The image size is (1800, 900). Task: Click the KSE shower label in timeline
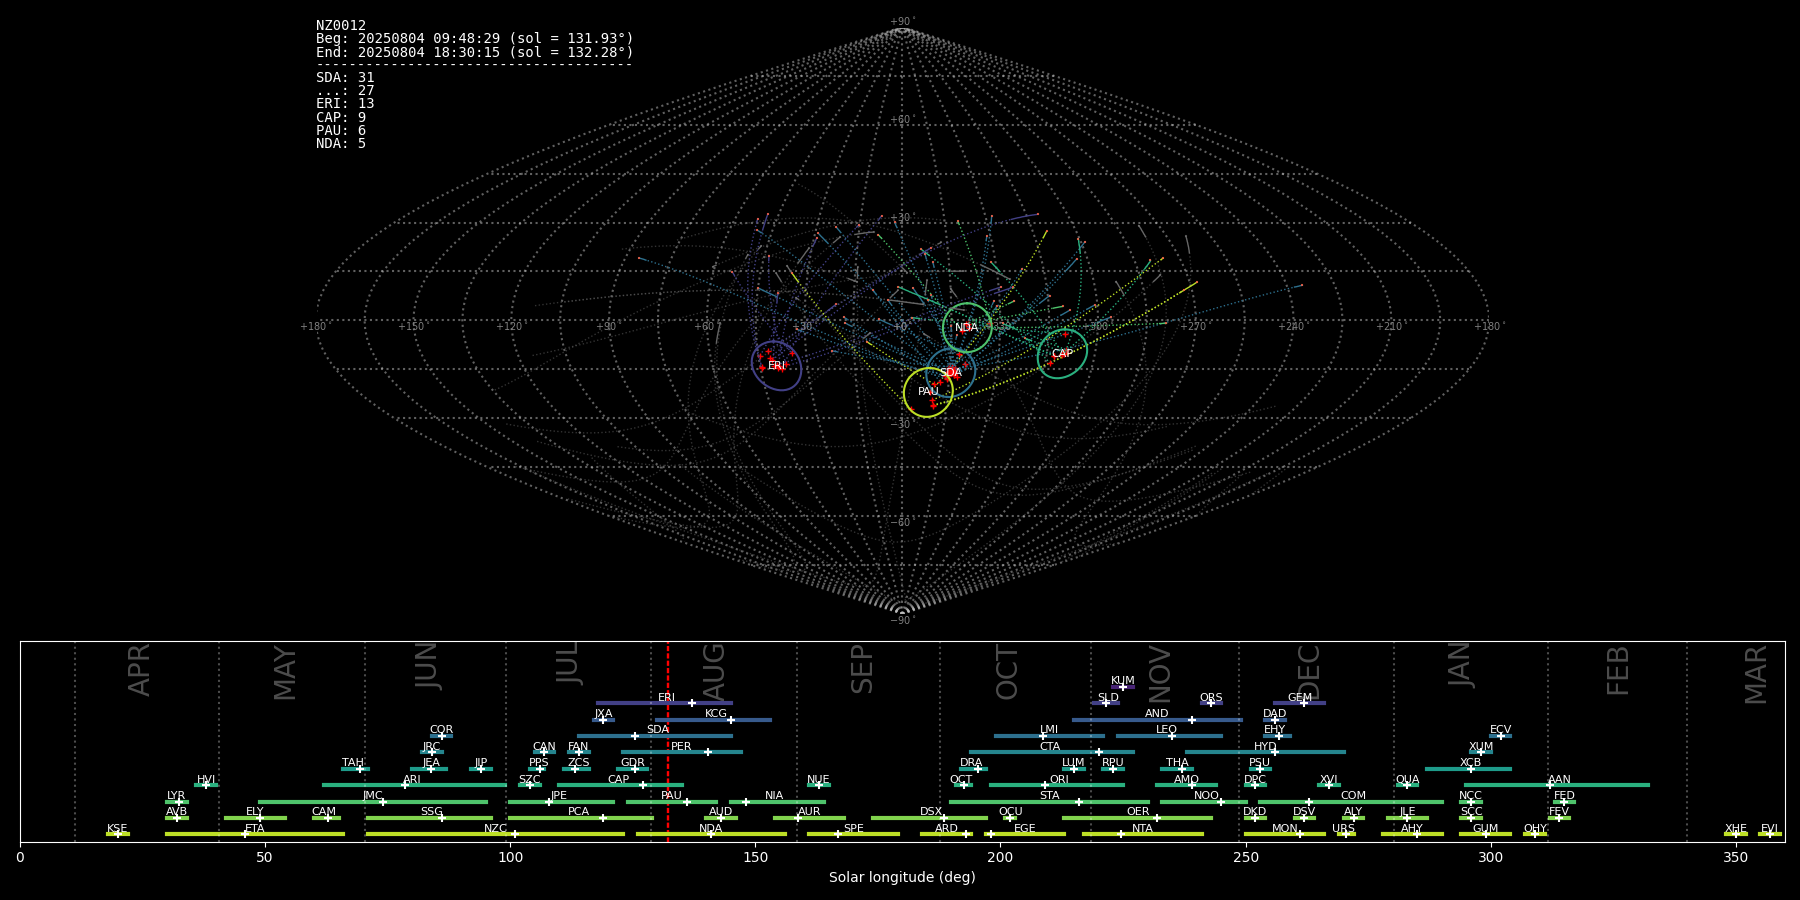tap(117, 829)
